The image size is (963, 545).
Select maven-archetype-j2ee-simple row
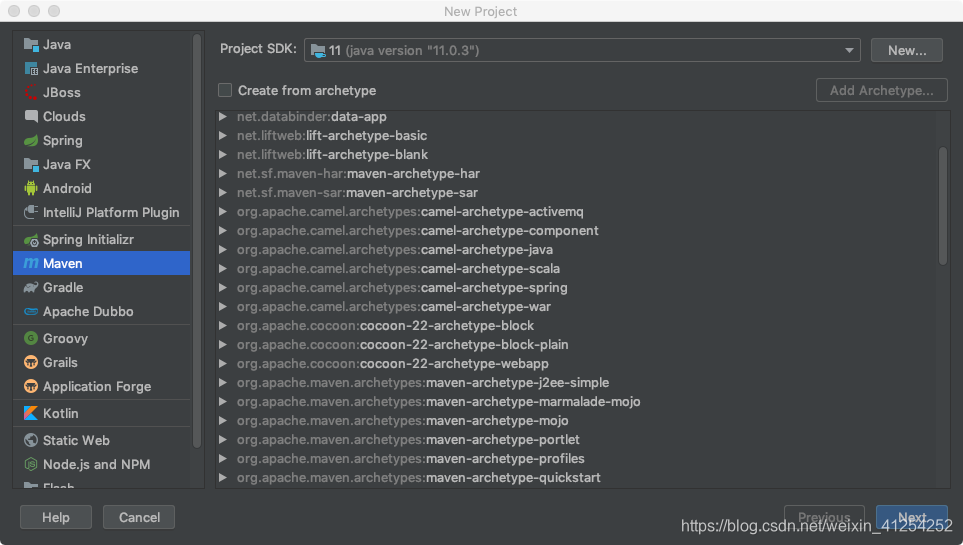[x=577, y=383]
